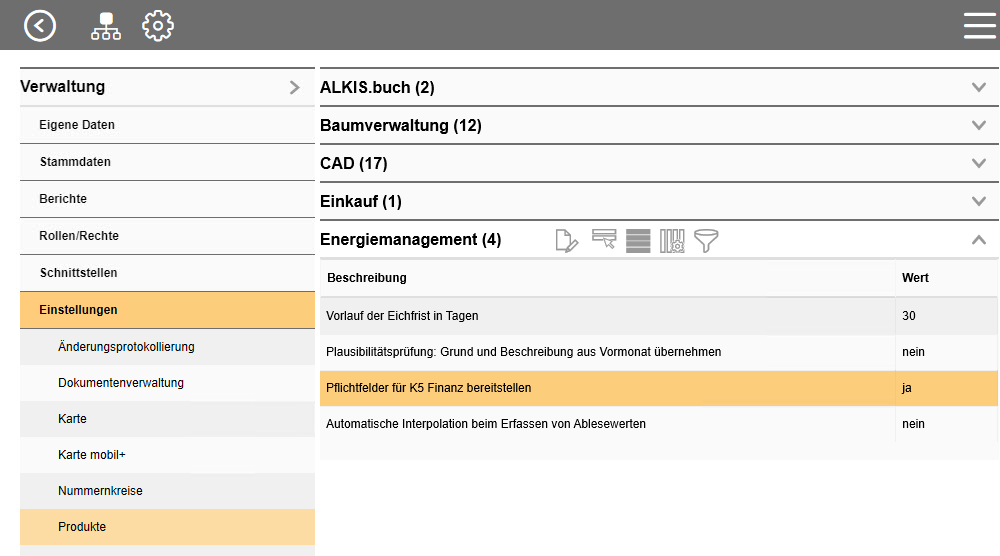Select row Automatische Interpolation beim Erfassen
This screenshot has height=556, width=1000.
click(x=659, y=424)
